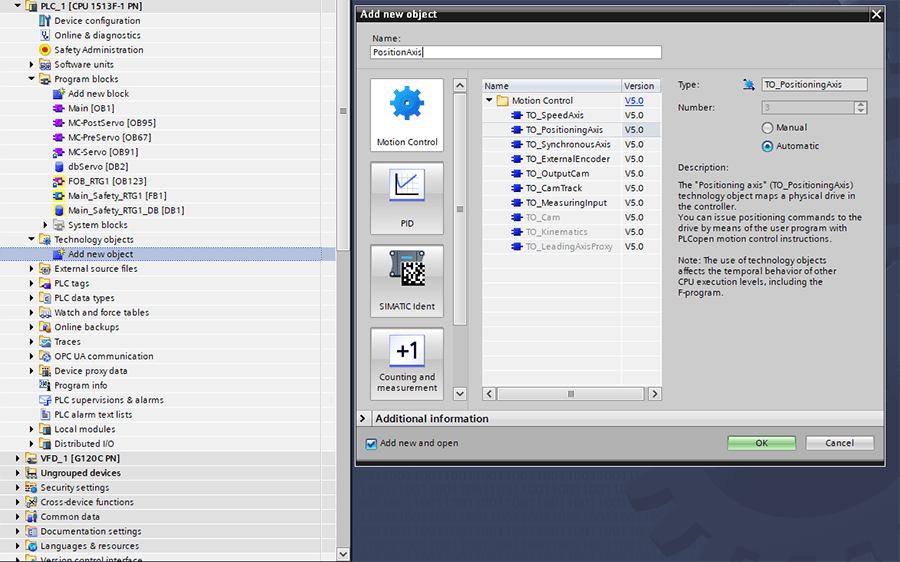The image size is (900, 562).
Task: Click the dbServo [DB2] data block icon
Action: pyautogui.click(x=59, y=166)
